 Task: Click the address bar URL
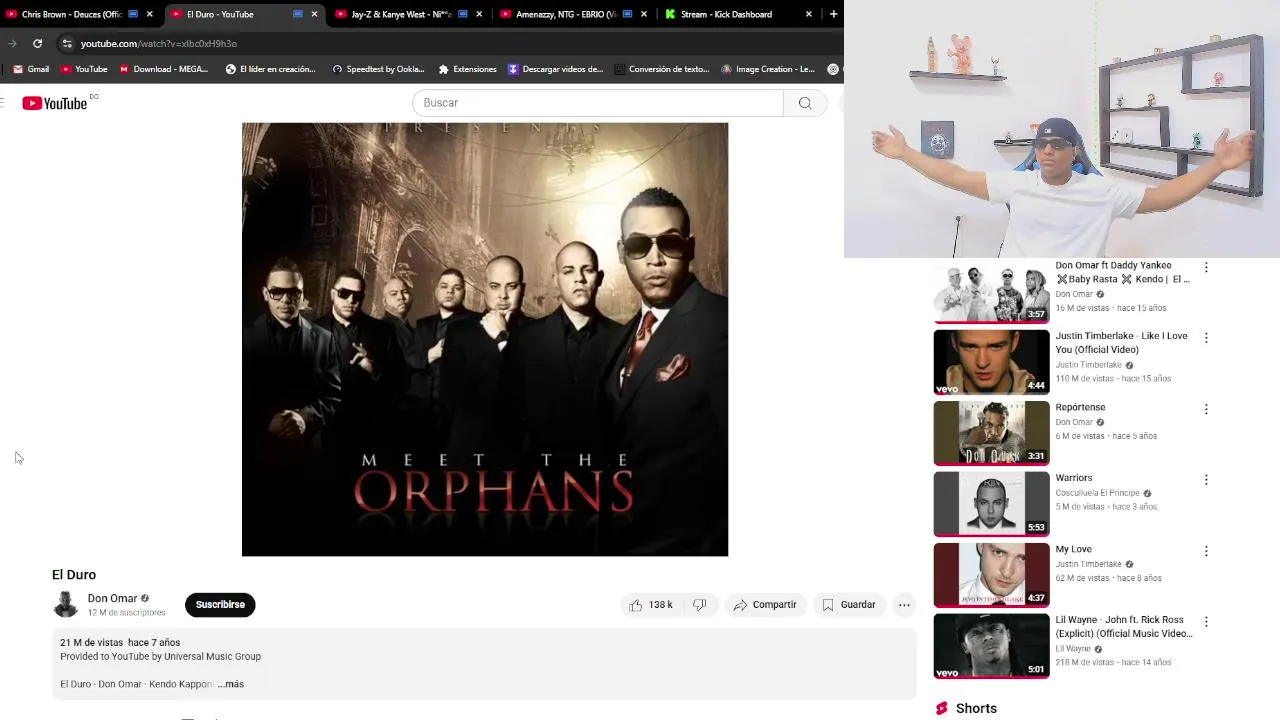click(159, 44)
